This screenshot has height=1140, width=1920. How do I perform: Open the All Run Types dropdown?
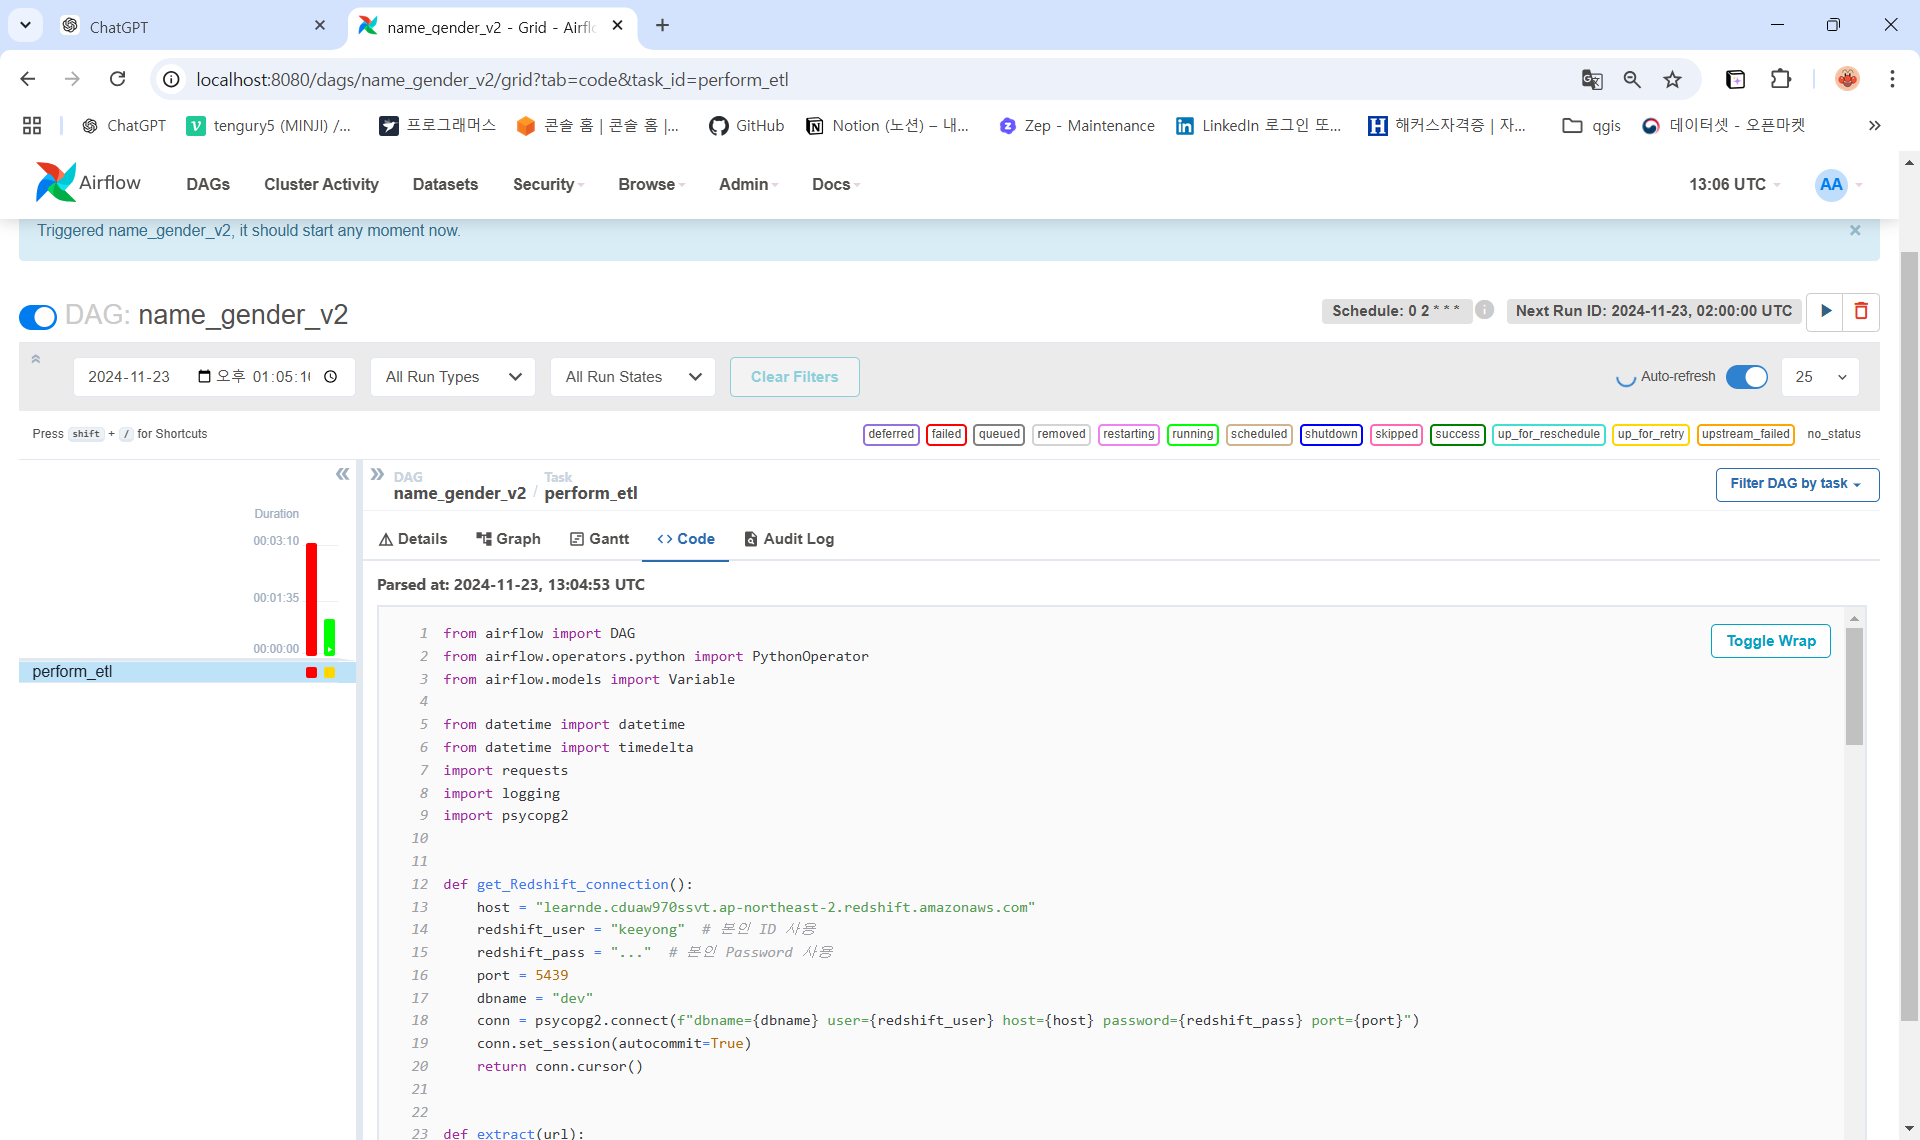coord(453,377)
